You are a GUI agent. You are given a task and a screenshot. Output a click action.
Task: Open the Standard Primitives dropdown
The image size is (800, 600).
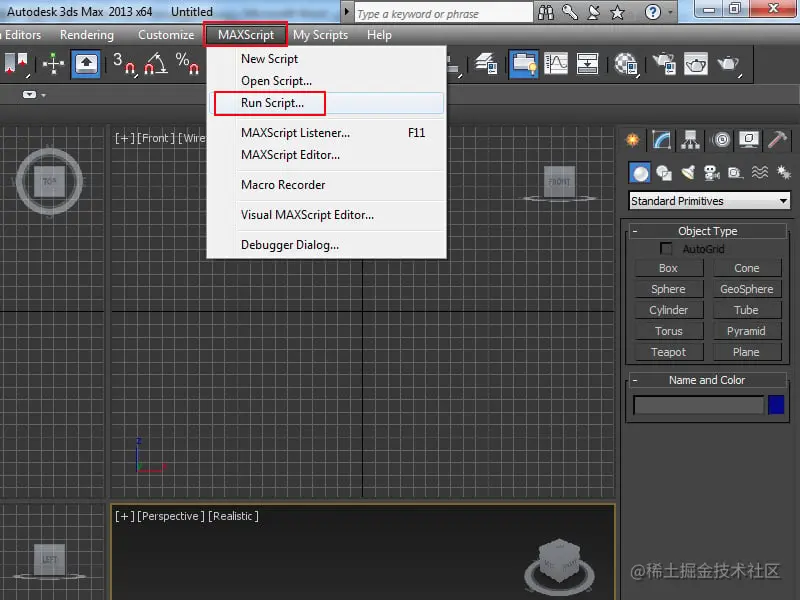point(782,201)
